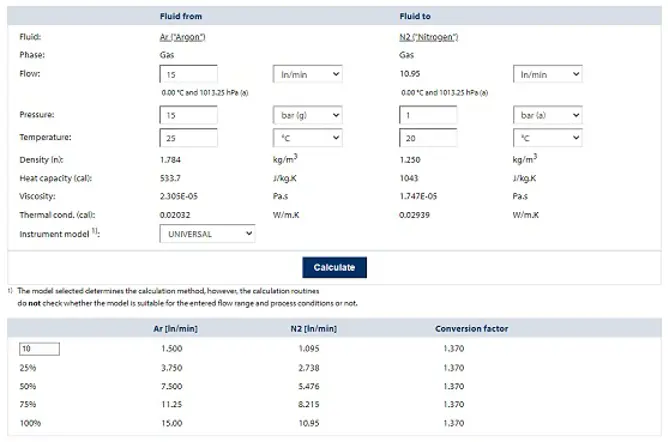Expand the Fluid to temperature unit dropdown
This screenshot has width=668, height=442.
[547, 138]
